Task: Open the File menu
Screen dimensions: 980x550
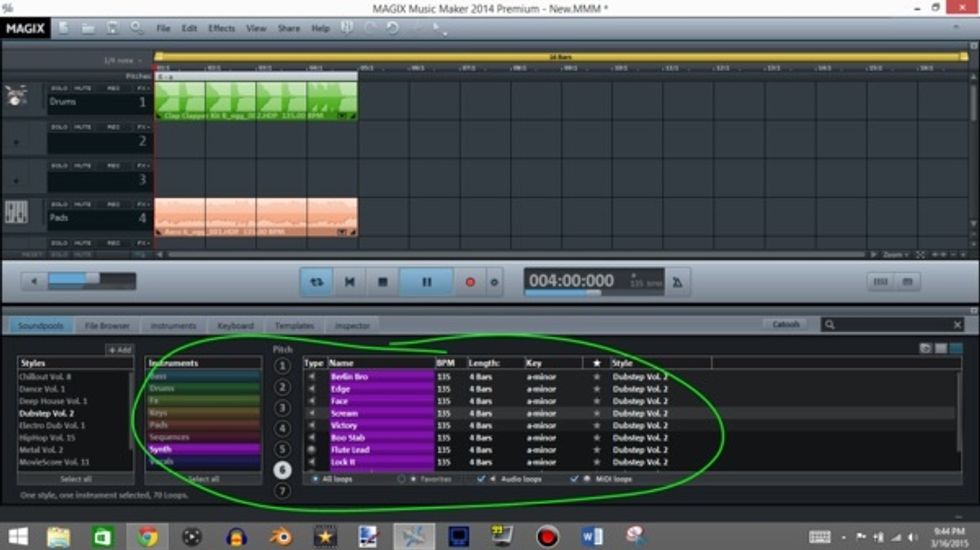Action: (x=163, y=28)
